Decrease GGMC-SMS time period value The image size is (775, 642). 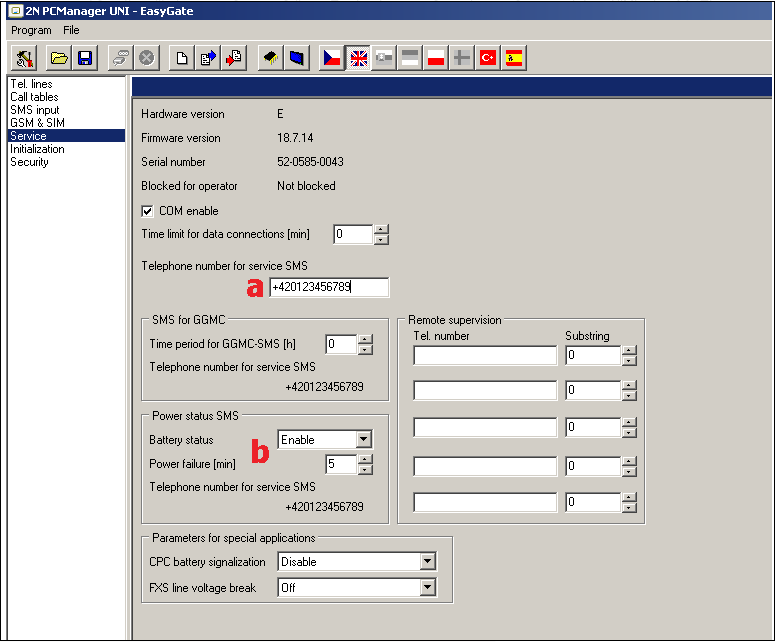pyautogui.click(x=365, y=350)
